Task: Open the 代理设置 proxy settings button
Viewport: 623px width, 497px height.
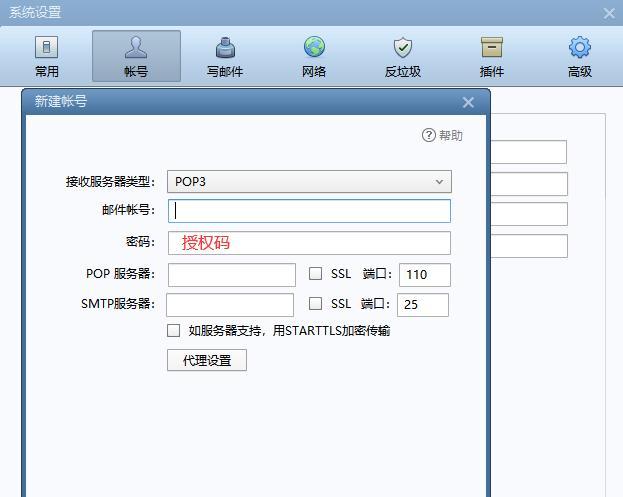Action: coord(207,360)
